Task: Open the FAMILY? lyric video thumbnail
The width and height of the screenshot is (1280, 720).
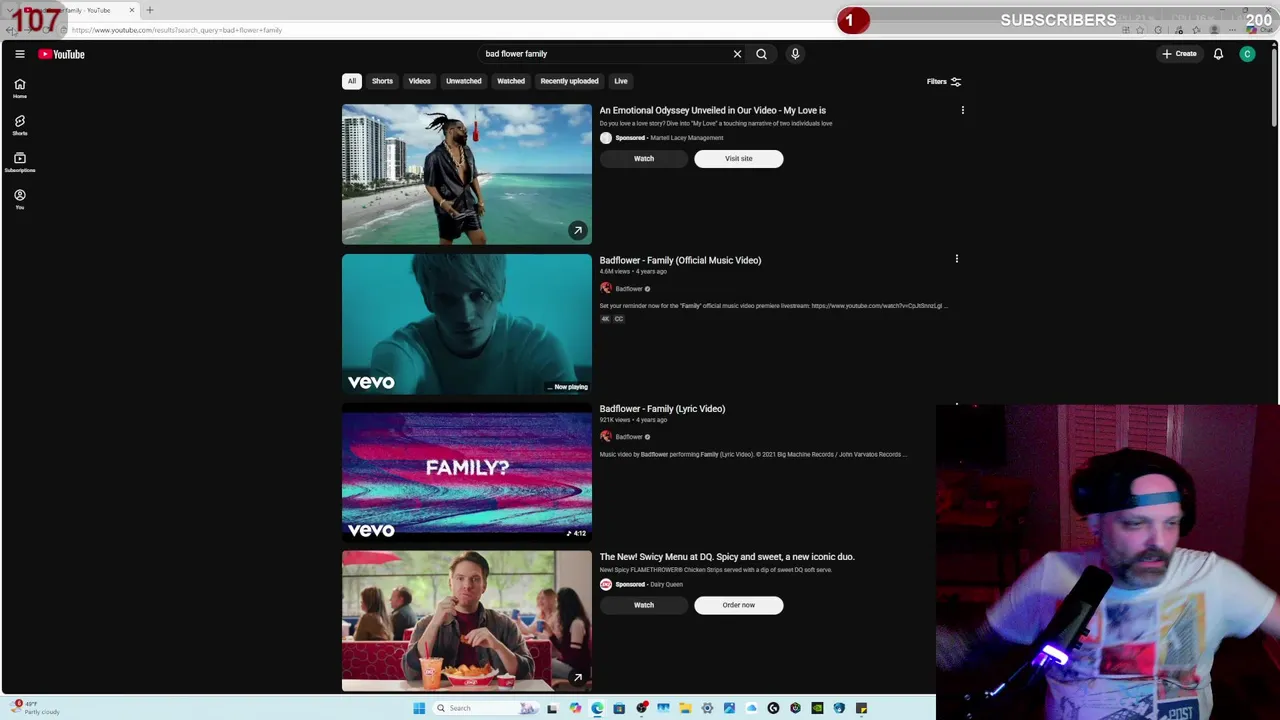Action: coord(466,472)
